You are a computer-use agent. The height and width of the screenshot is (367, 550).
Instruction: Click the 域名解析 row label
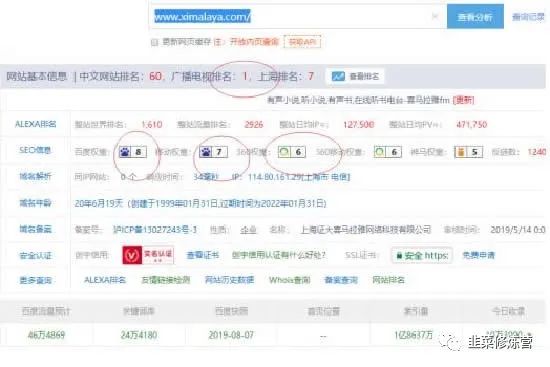pos(35,176)
